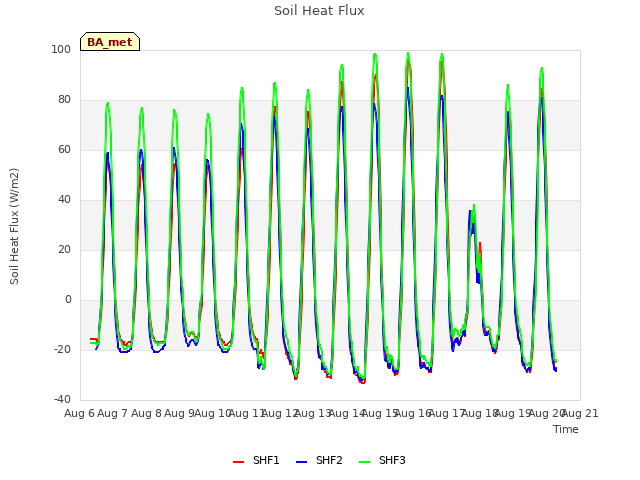The height and width of the screenshot is (480, 640).
Task: Click the BA_met annotation label
Action: point(110,42)
